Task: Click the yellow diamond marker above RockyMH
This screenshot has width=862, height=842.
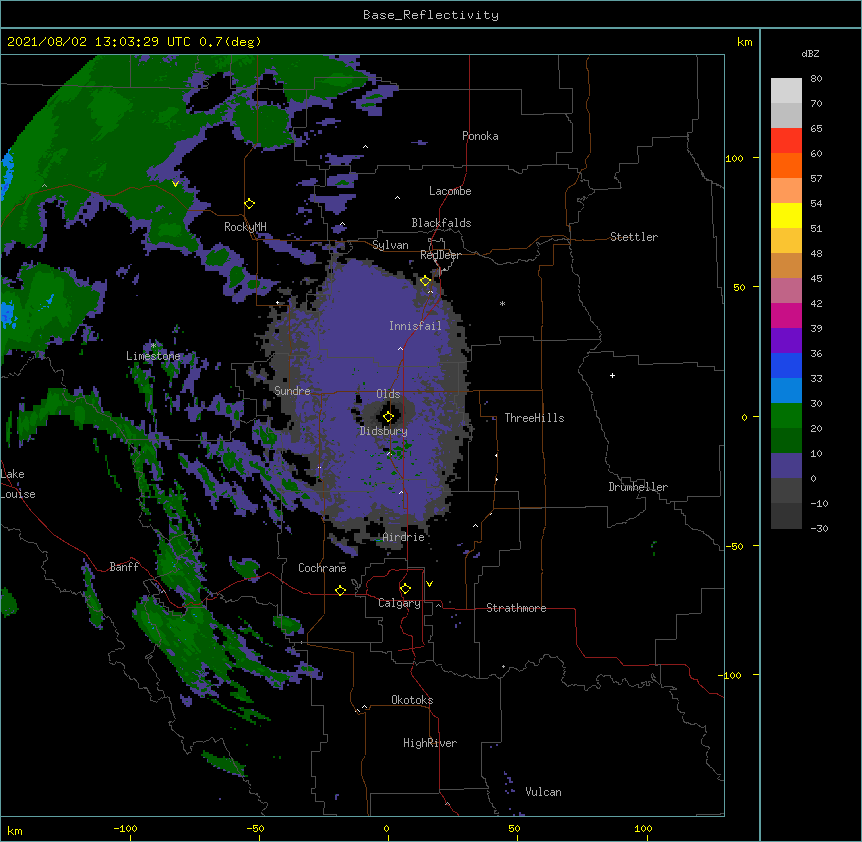Action: tap(250, 204)
